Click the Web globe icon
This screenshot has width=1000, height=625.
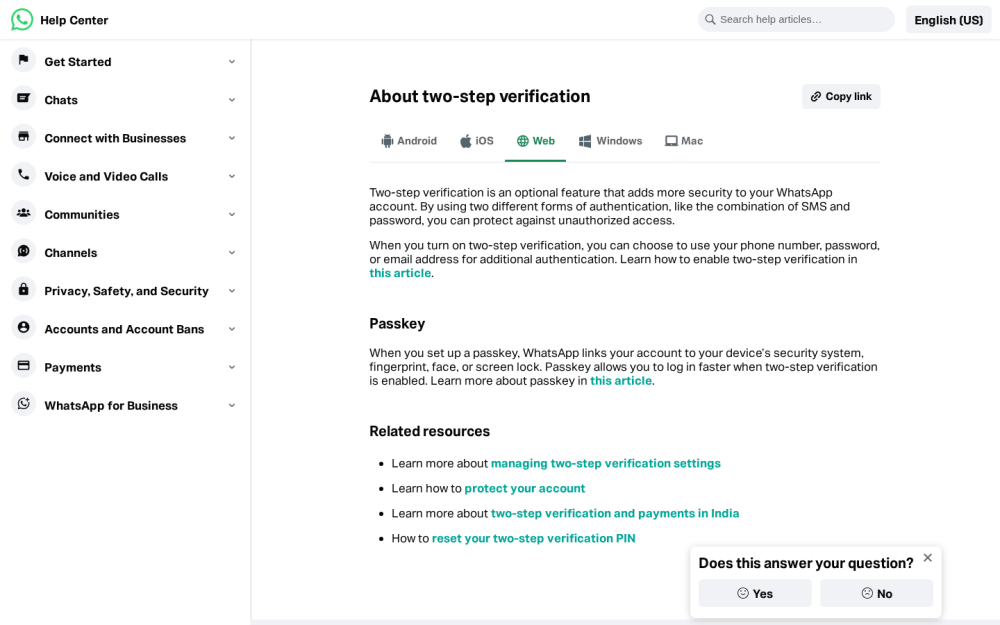(x=522, y=141)
